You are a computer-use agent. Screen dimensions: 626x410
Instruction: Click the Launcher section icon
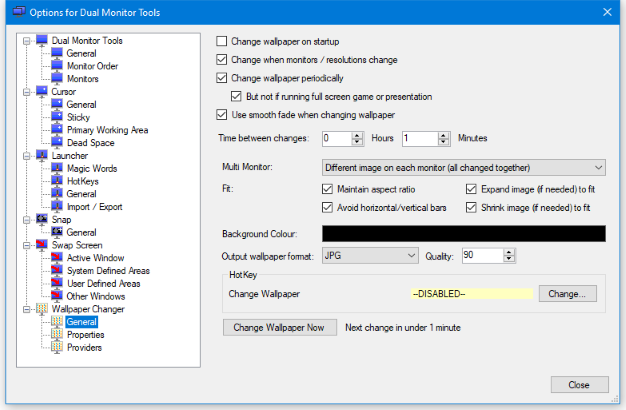point(42,155)
